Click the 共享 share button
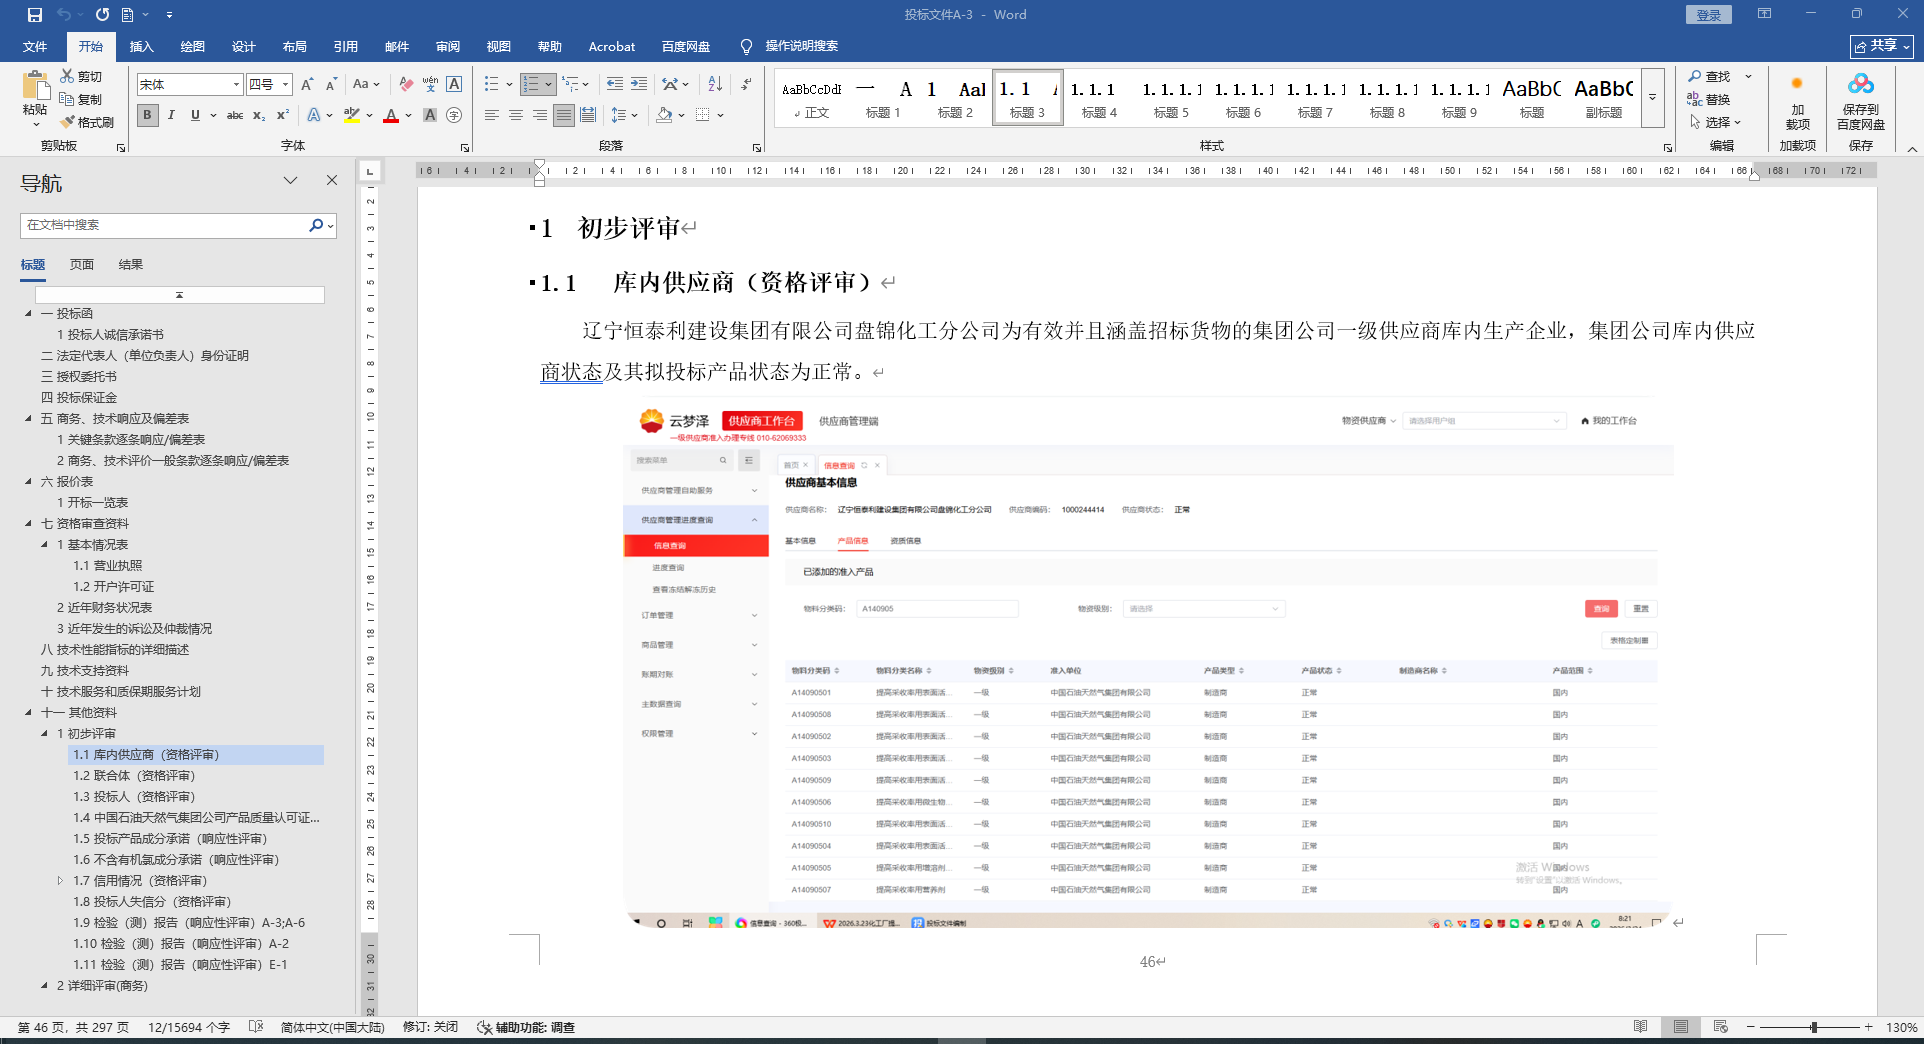1924x1044 pixels. tap(1881, 46)
